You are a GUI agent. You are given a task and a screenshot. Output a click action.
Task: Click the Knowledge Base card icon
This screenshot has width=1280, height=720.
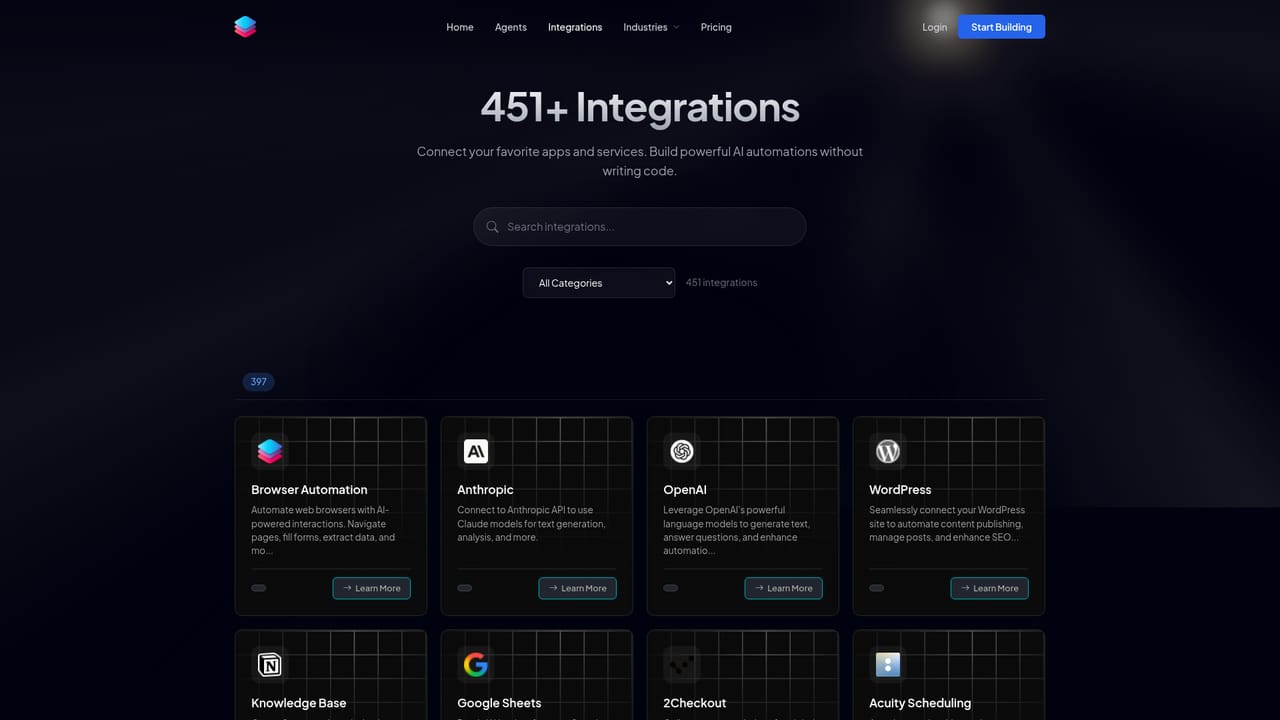click(270, 665)
